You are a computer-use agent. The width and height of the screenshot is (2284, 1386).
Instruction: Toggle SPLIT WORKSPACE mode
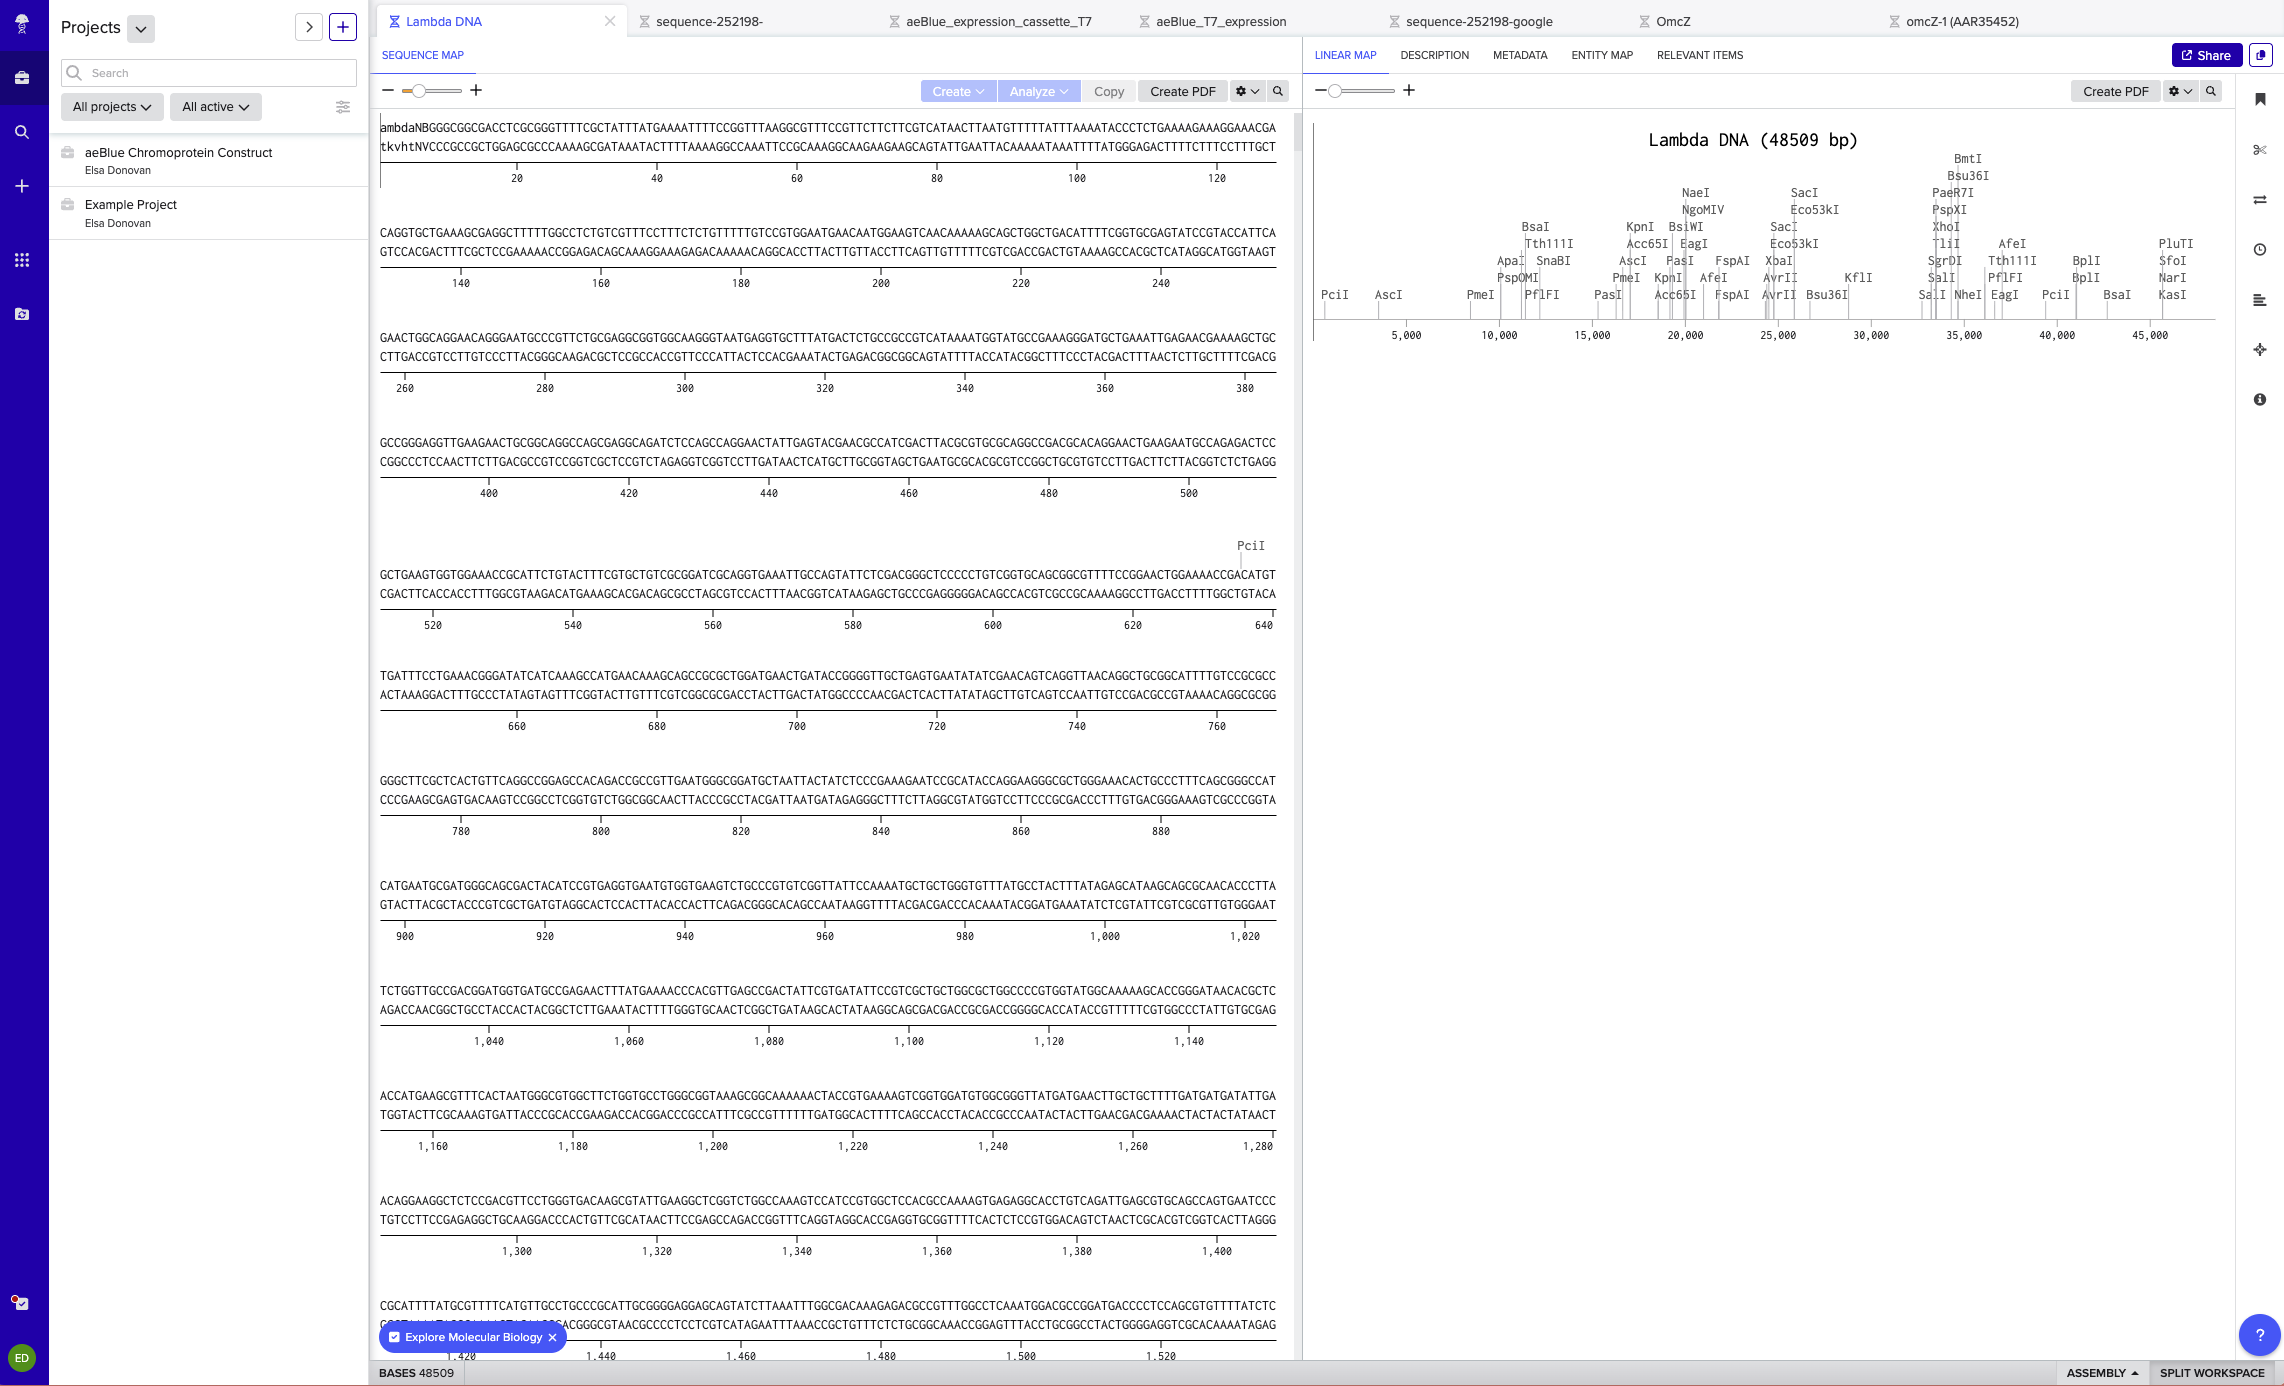point(2211,1373)
